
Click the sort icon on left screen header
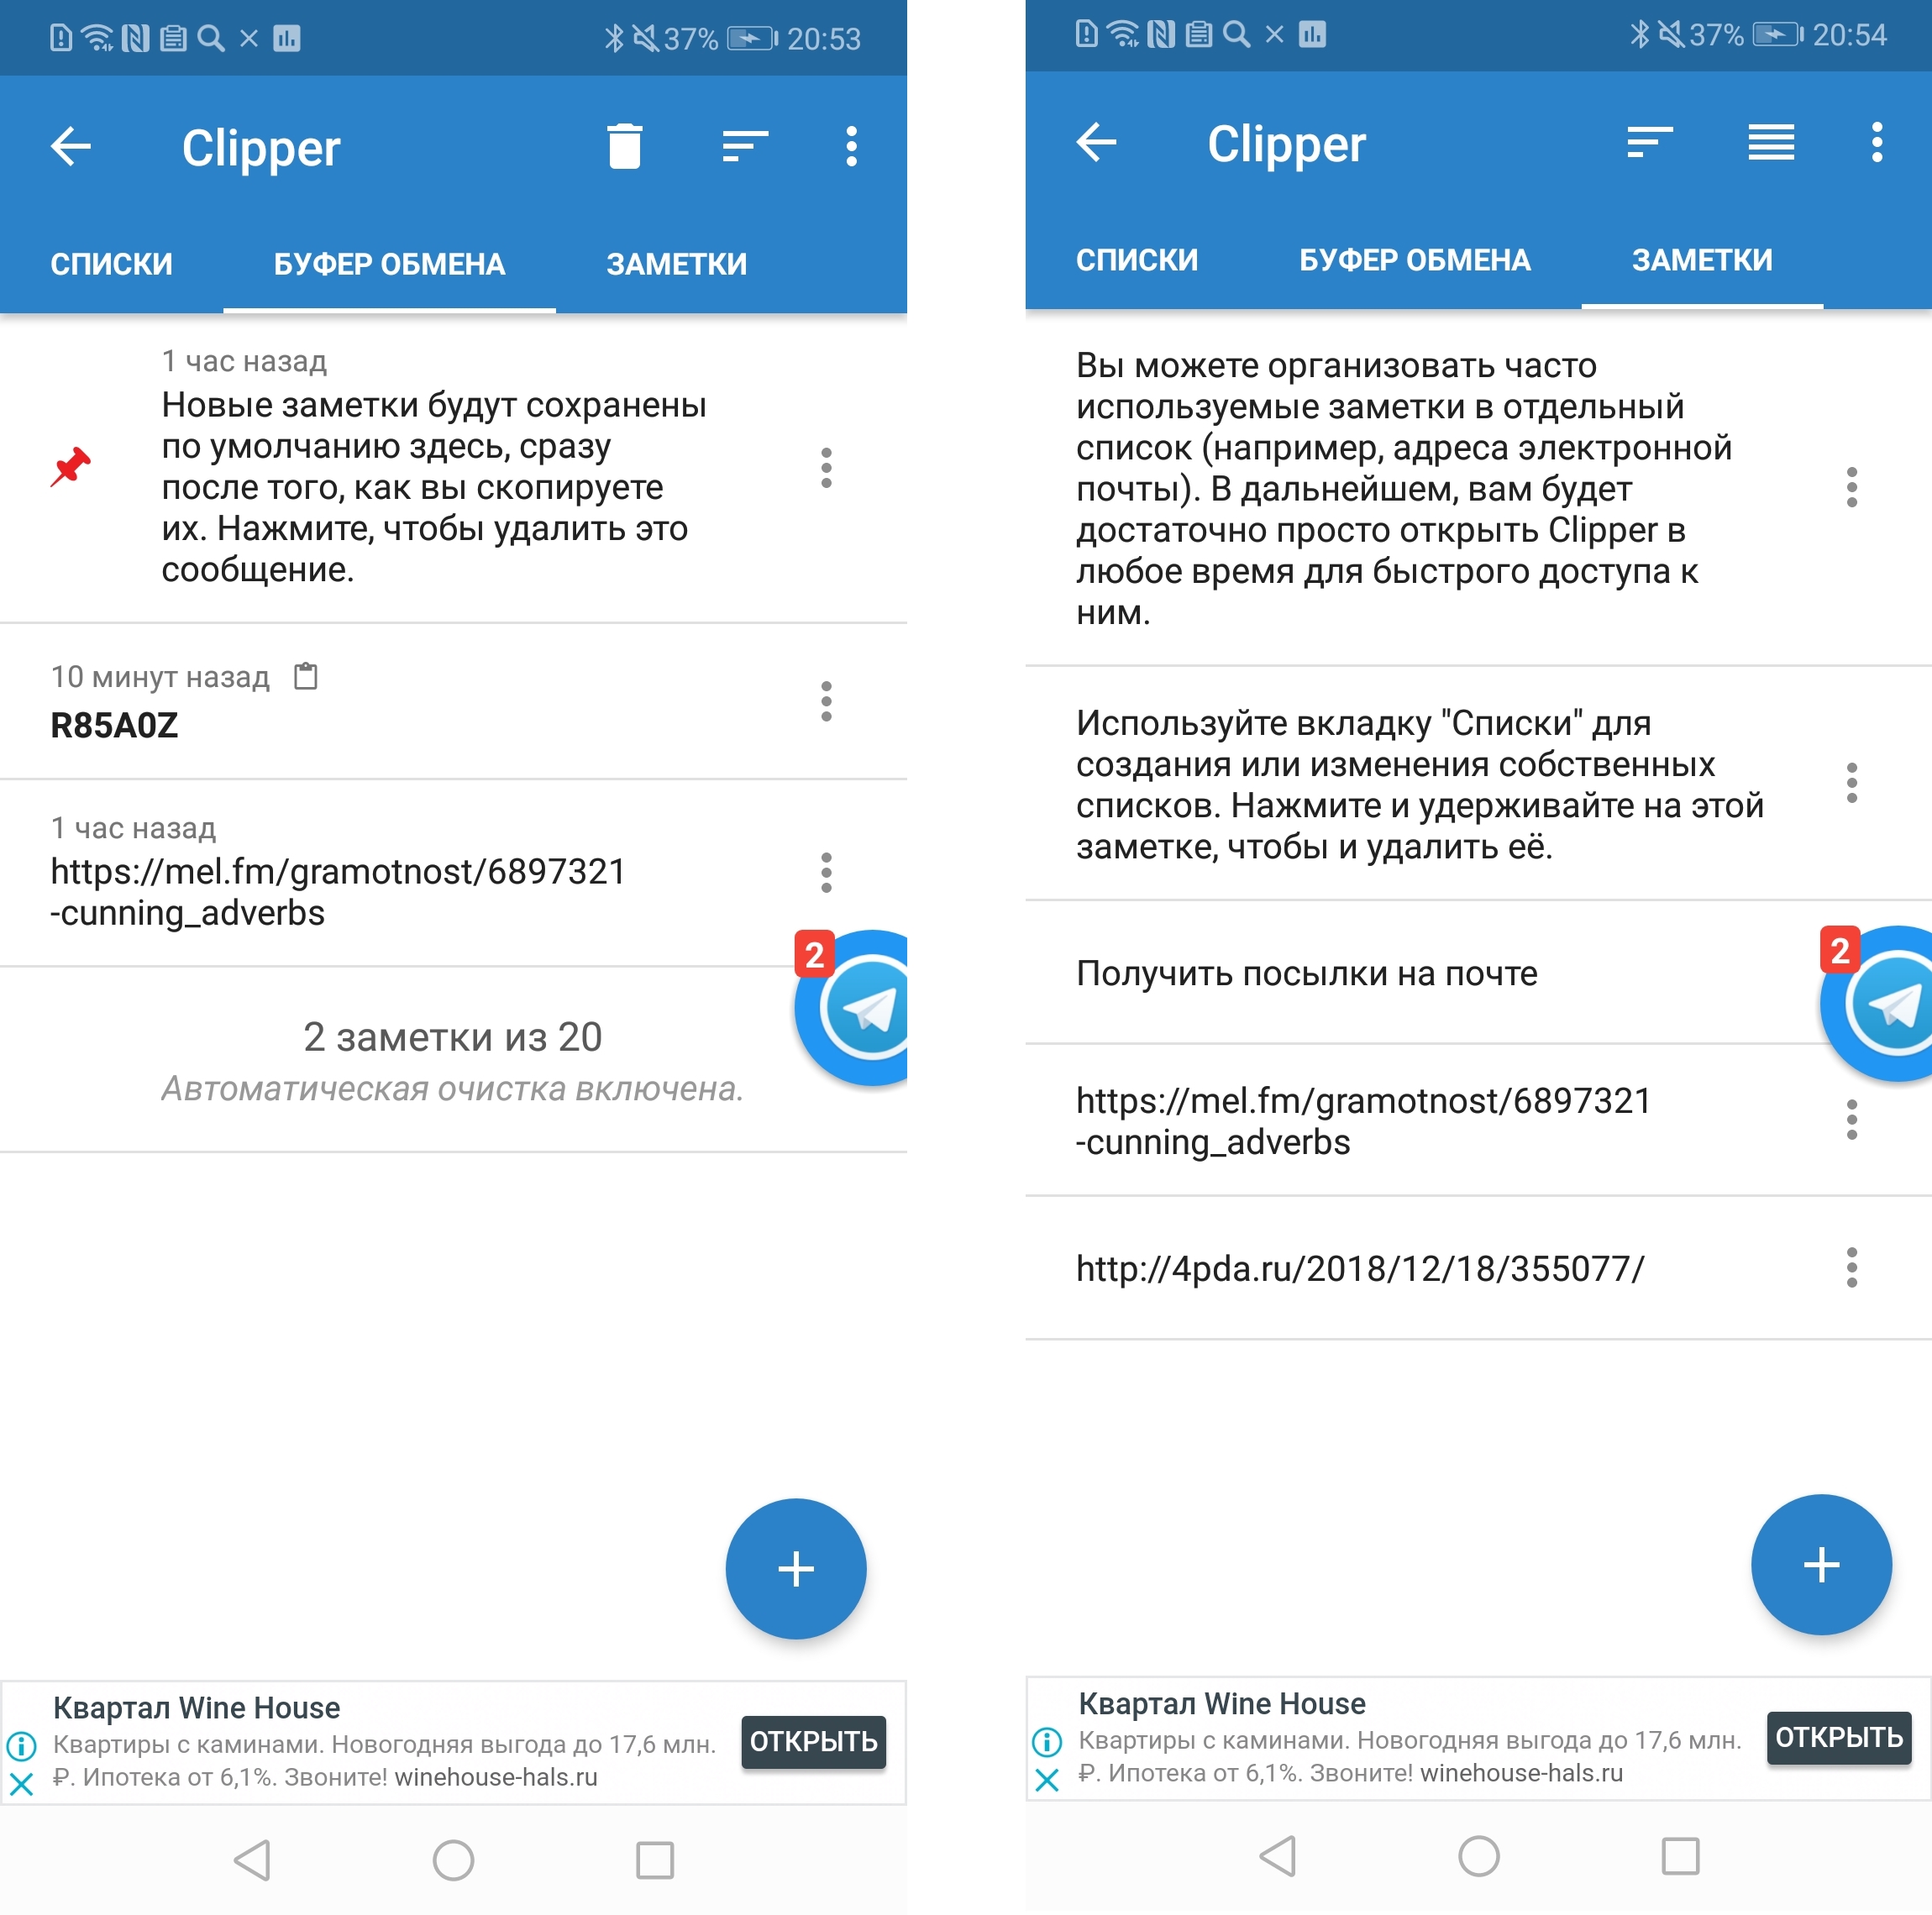738,147
